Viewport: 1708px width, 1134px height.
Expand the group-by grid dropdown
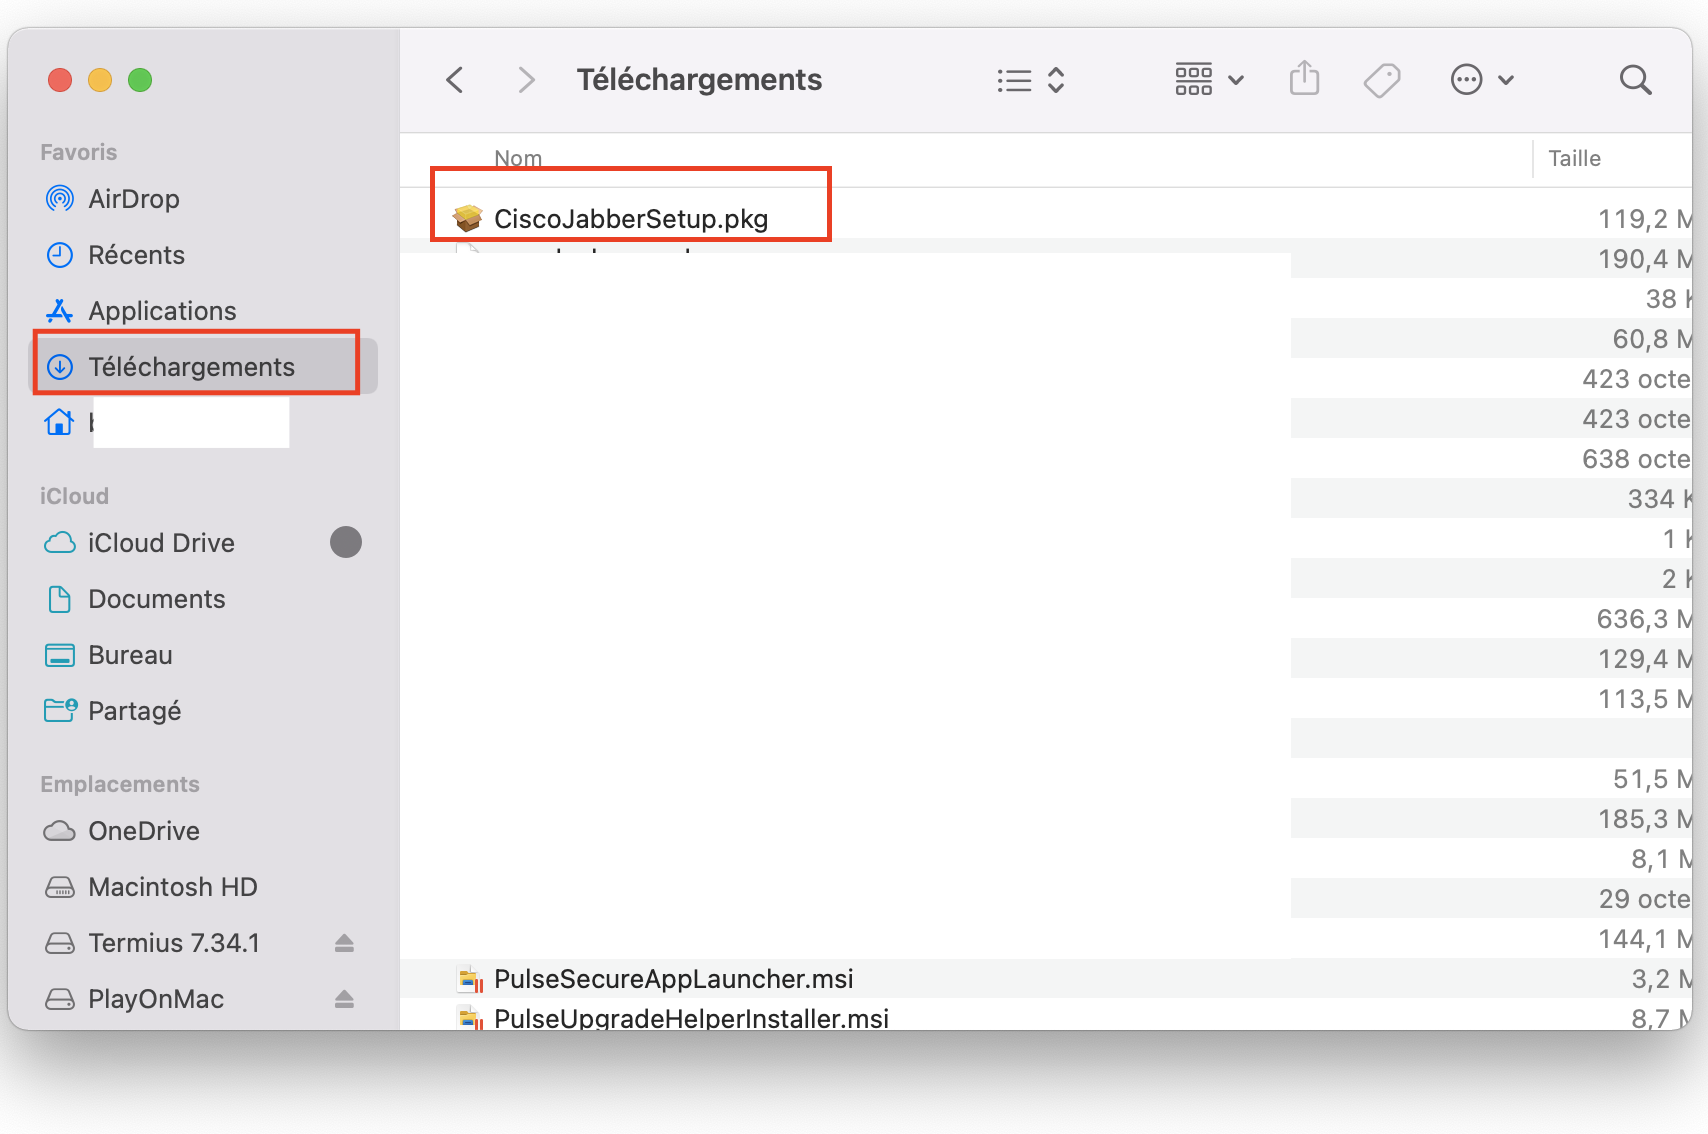tap(1208, 79)
